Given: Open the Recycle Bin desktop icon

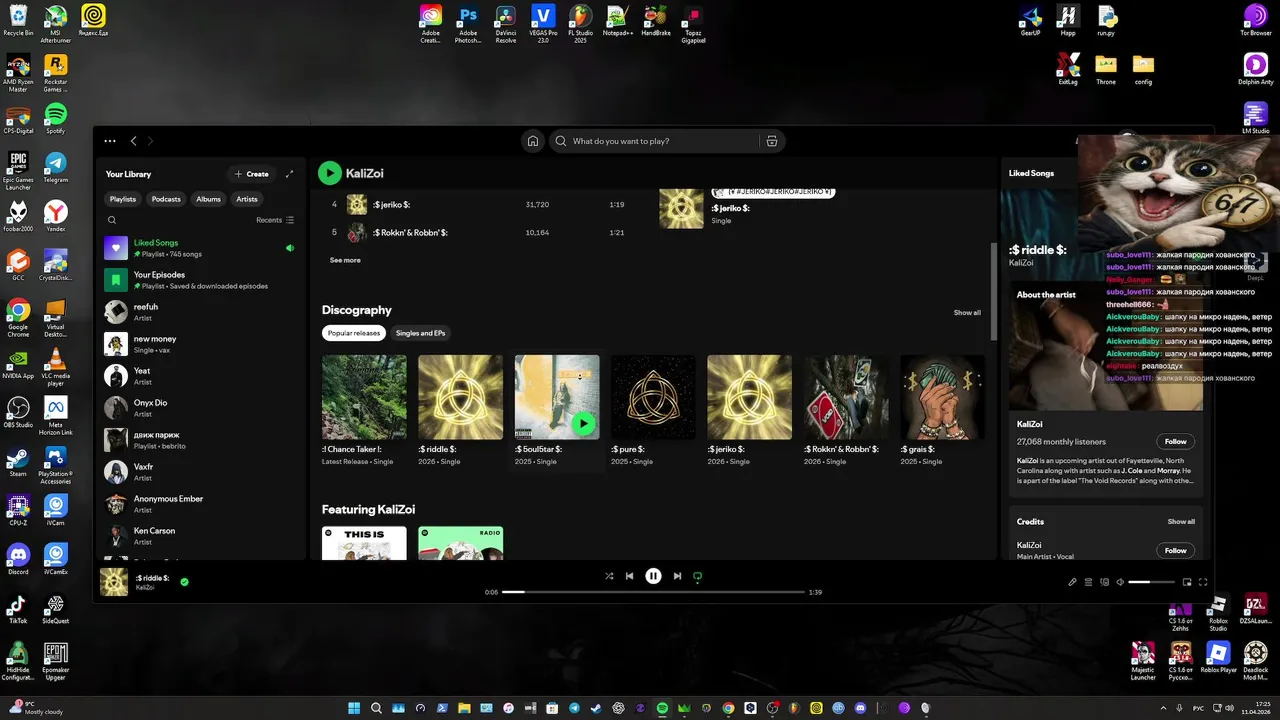Looking at the screenshot, I should click(18, 20).
